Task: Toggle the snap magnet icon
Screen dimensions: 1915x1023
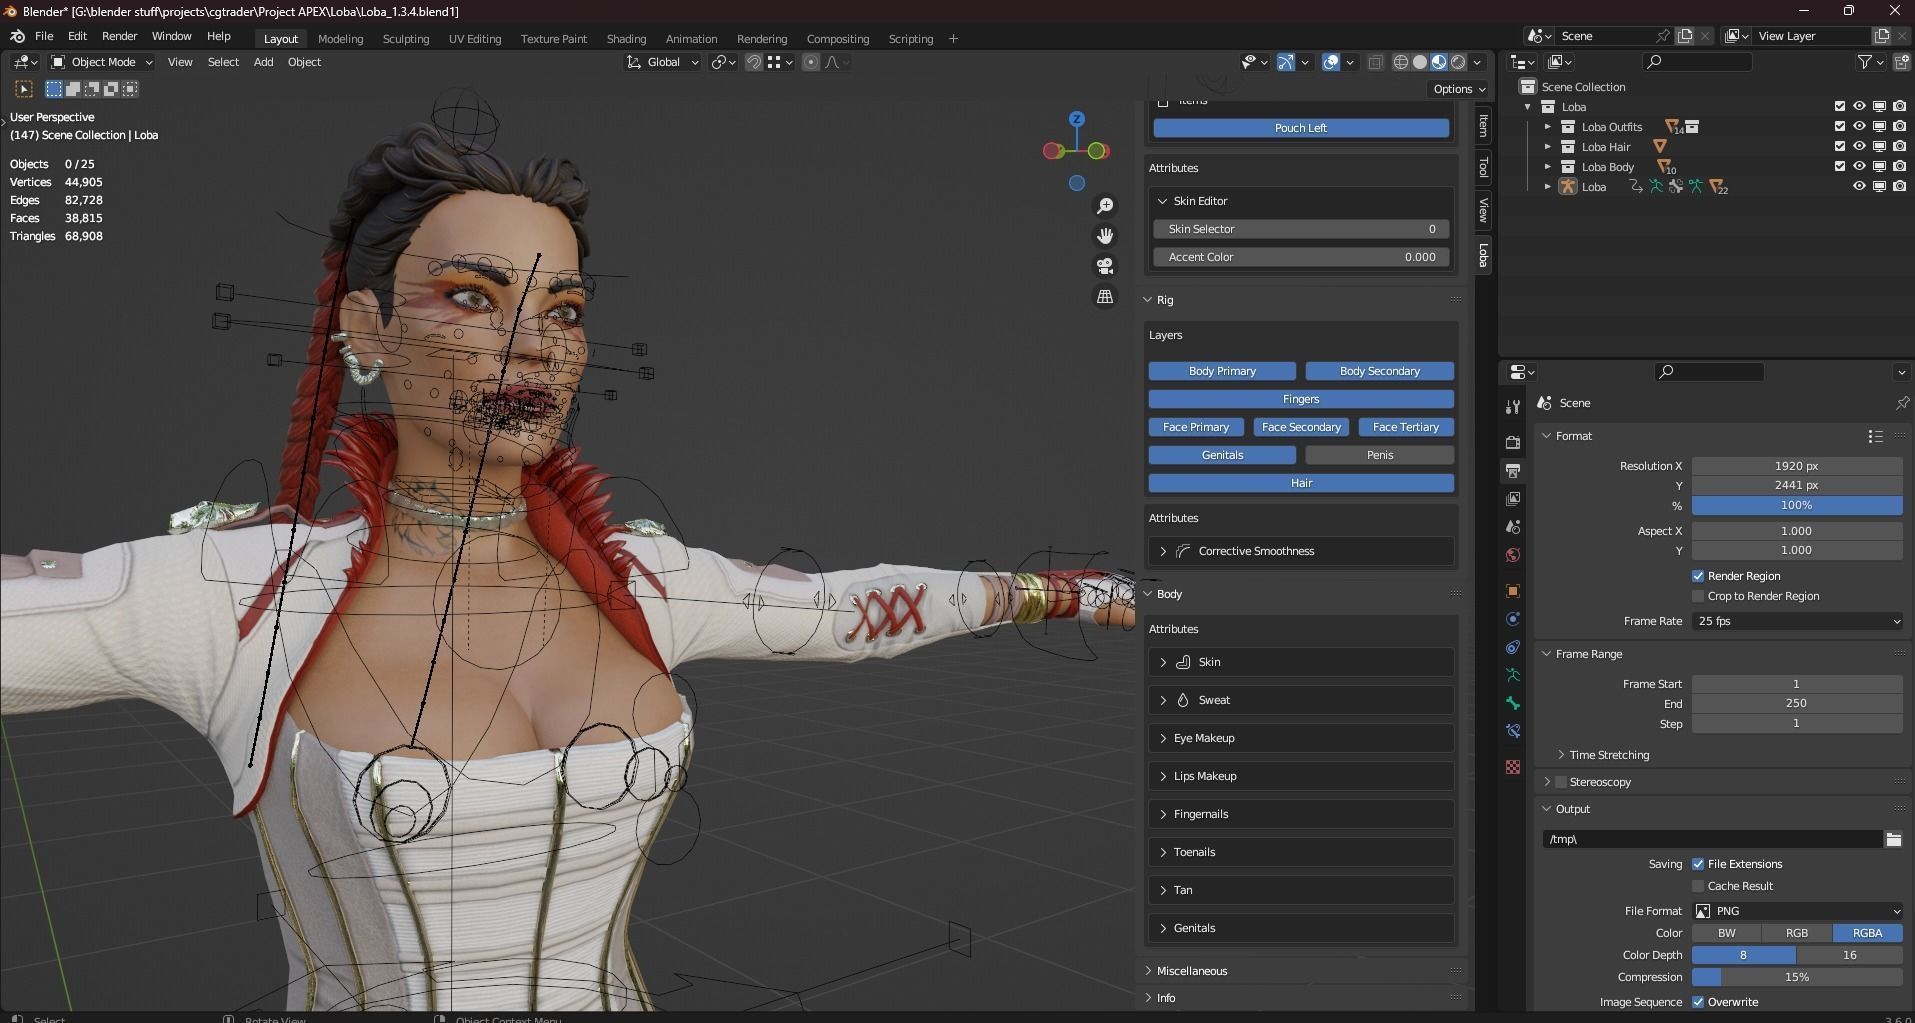Action: click(754, 62)
